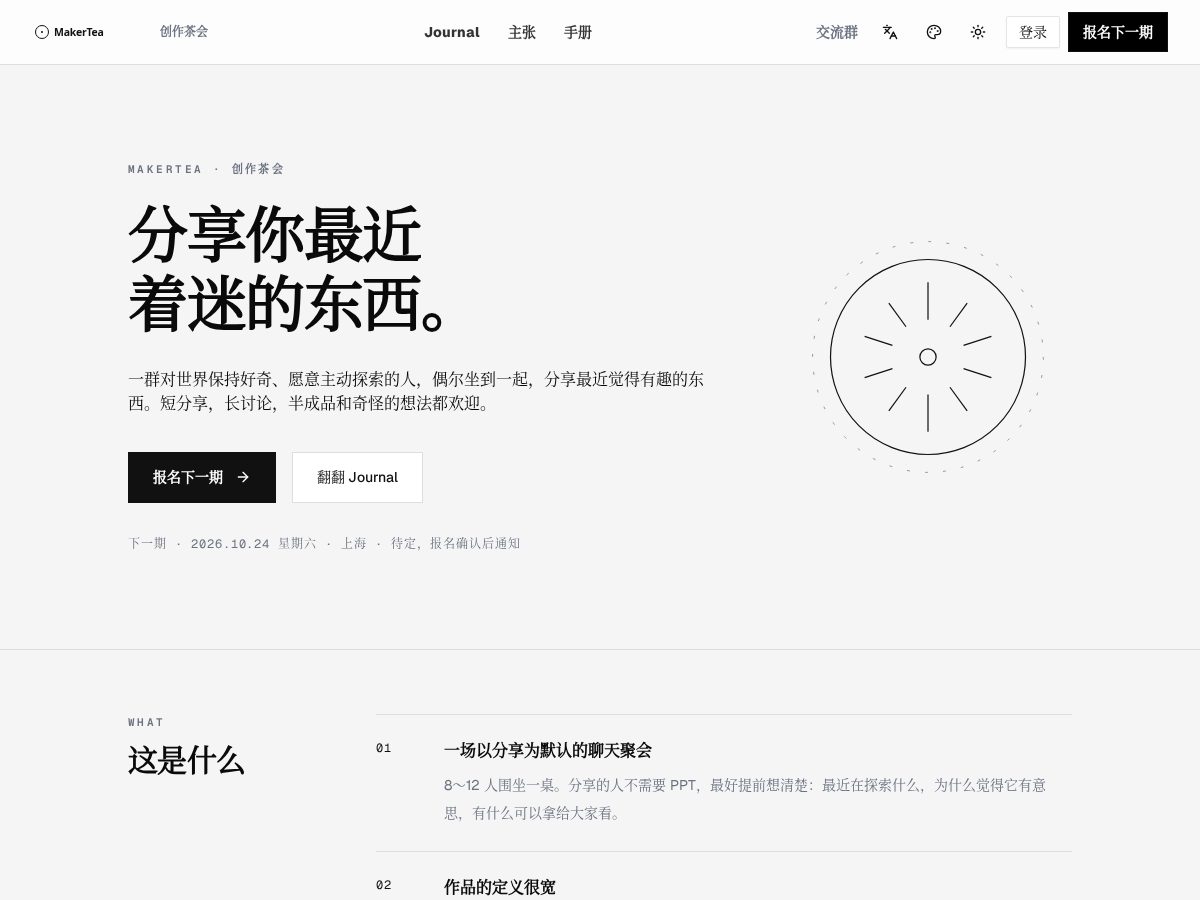
Task: Go to 交流群 link
Action: [x=837, y=32]
